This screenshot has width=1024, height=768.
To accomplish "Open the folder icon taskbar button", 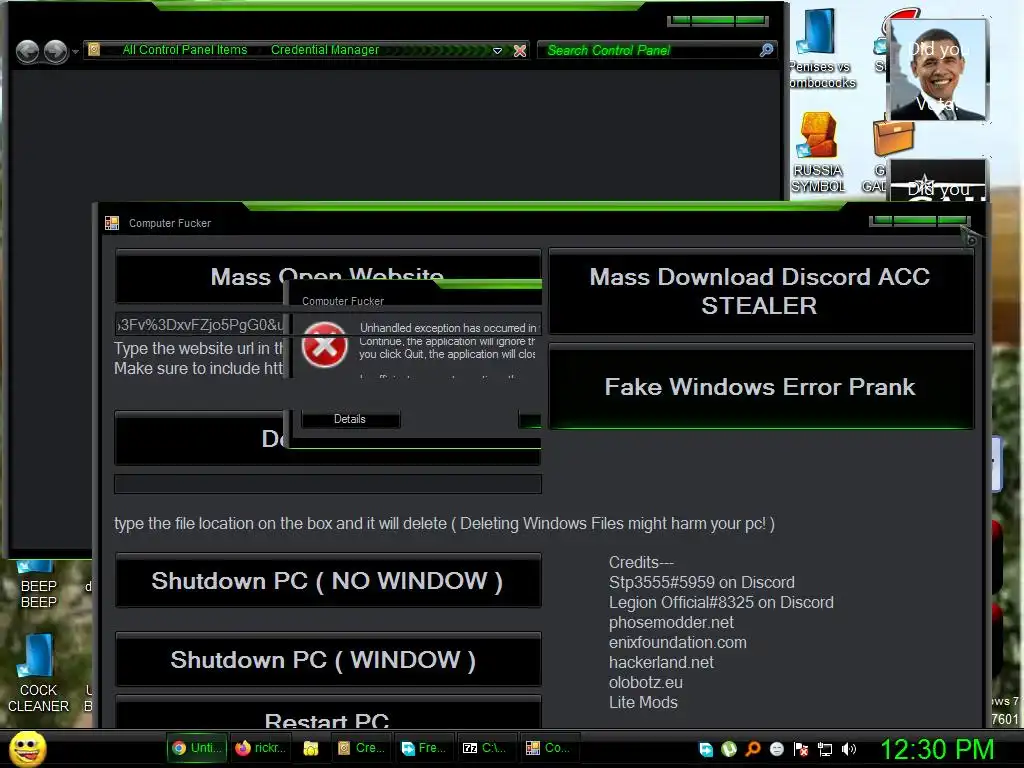I will pos(311,748).
